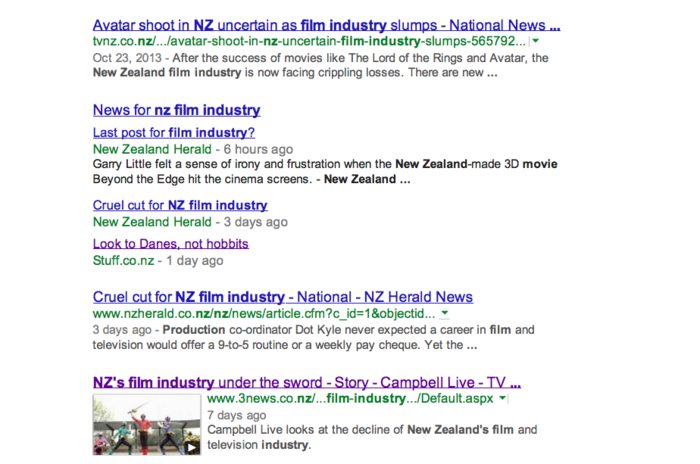Click the www.3news.co.nz green URL text
The width and height of the screenshot is (700, 464).
tap(350, 398)
